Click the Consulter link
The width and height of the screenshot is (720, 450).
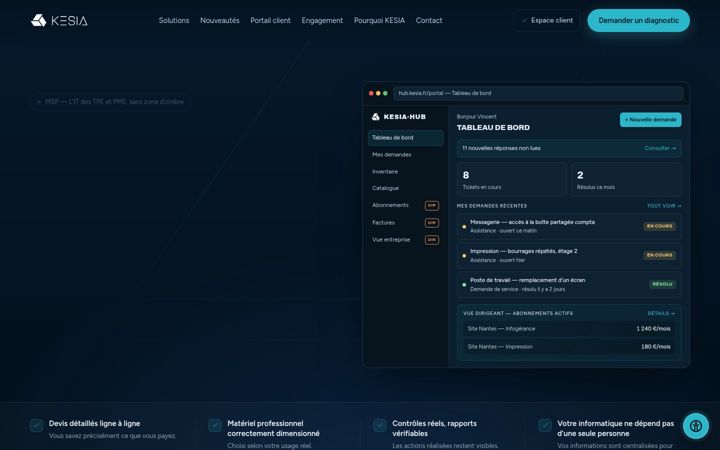pyautogui.click(x=660, y=148)
